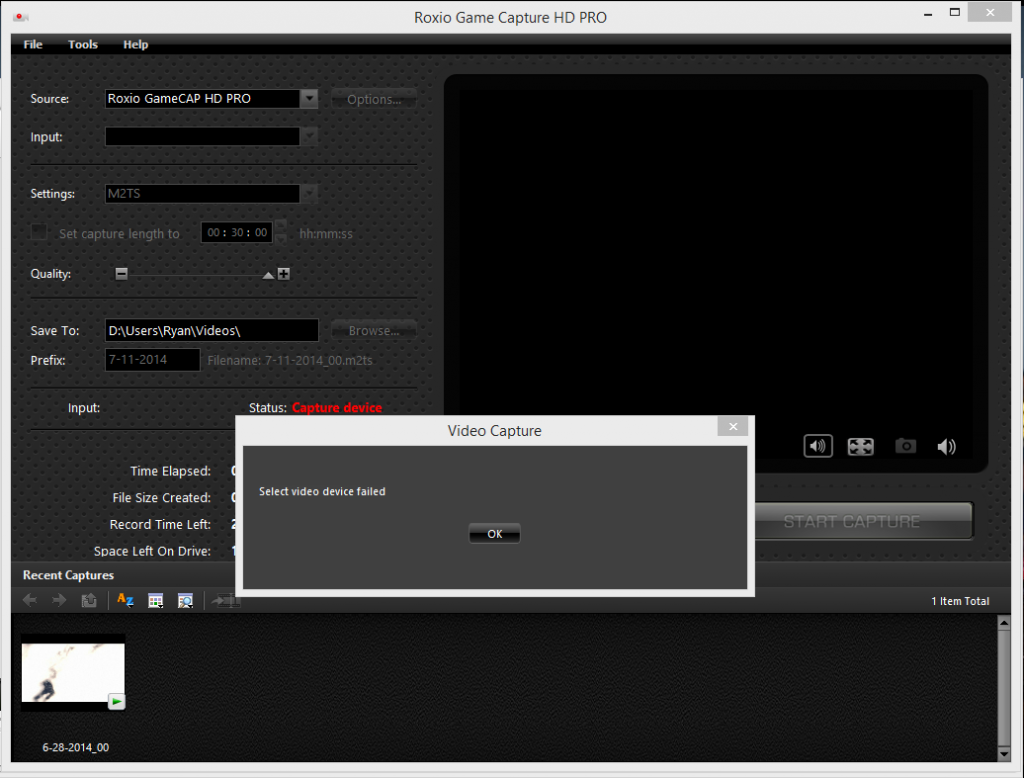Click OK in the Video Capture dialog
Screen dimensions: 1024x778
pyautogui.click(x=494, y=534)
